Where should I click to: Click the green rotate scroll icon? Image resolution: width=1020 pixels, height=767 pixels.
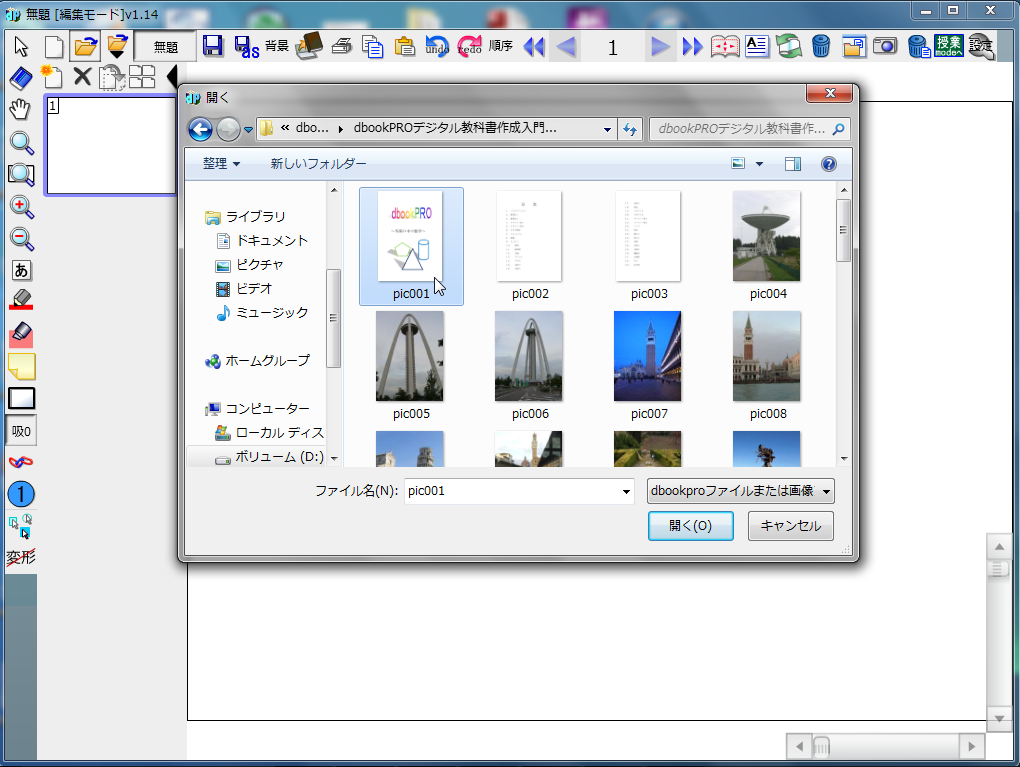coord(788,46)
